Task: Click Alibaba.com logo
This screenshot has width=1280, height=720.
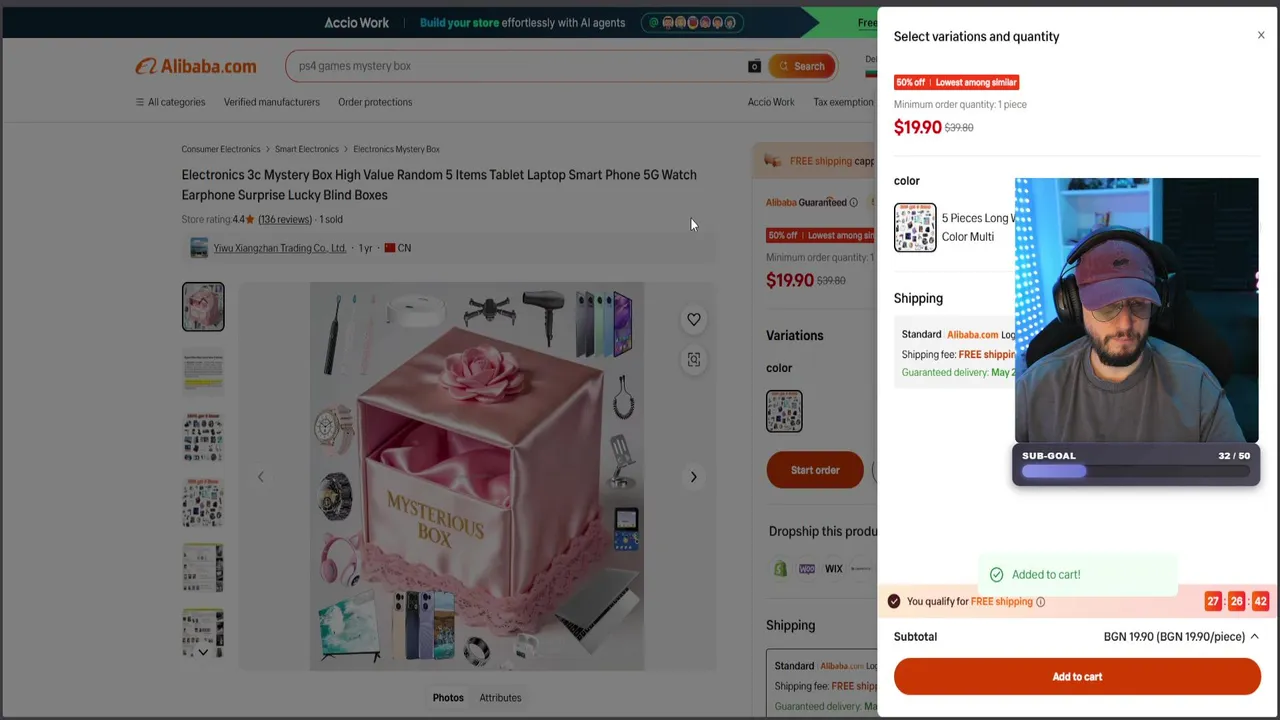Action: (x=196, y=66)
